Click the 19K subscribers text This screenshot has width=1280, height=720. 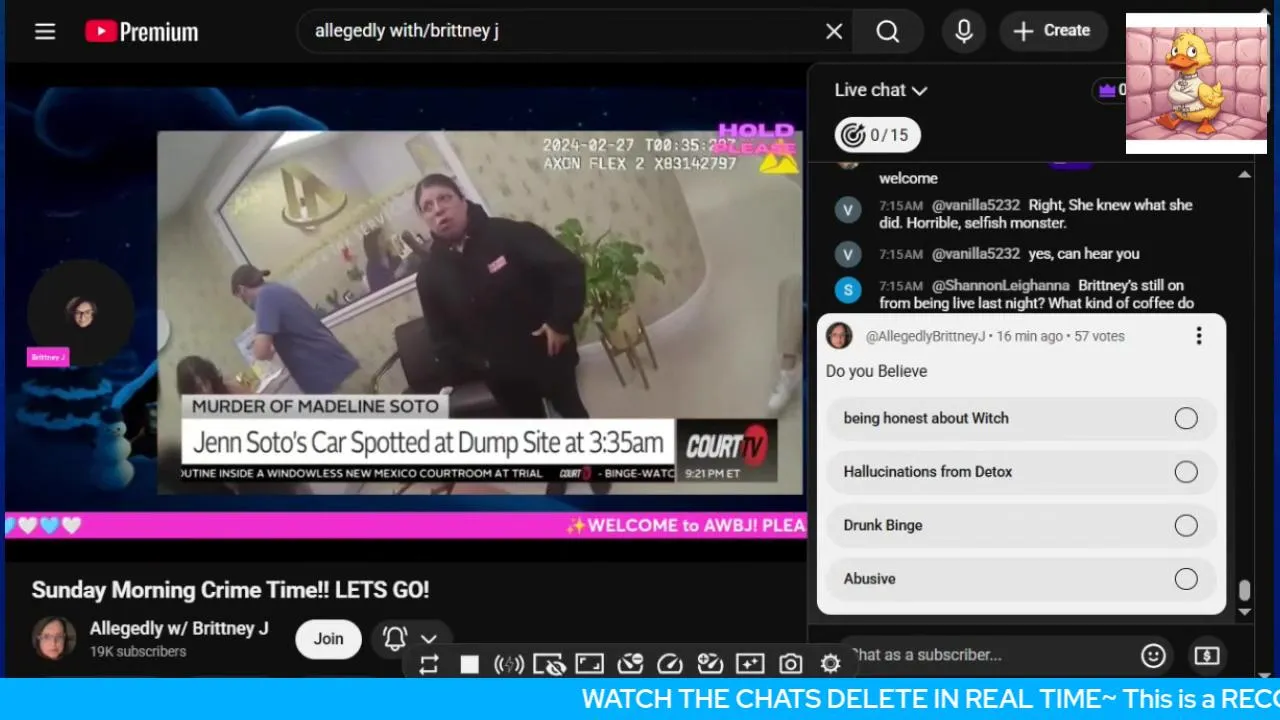coord(138,652)
